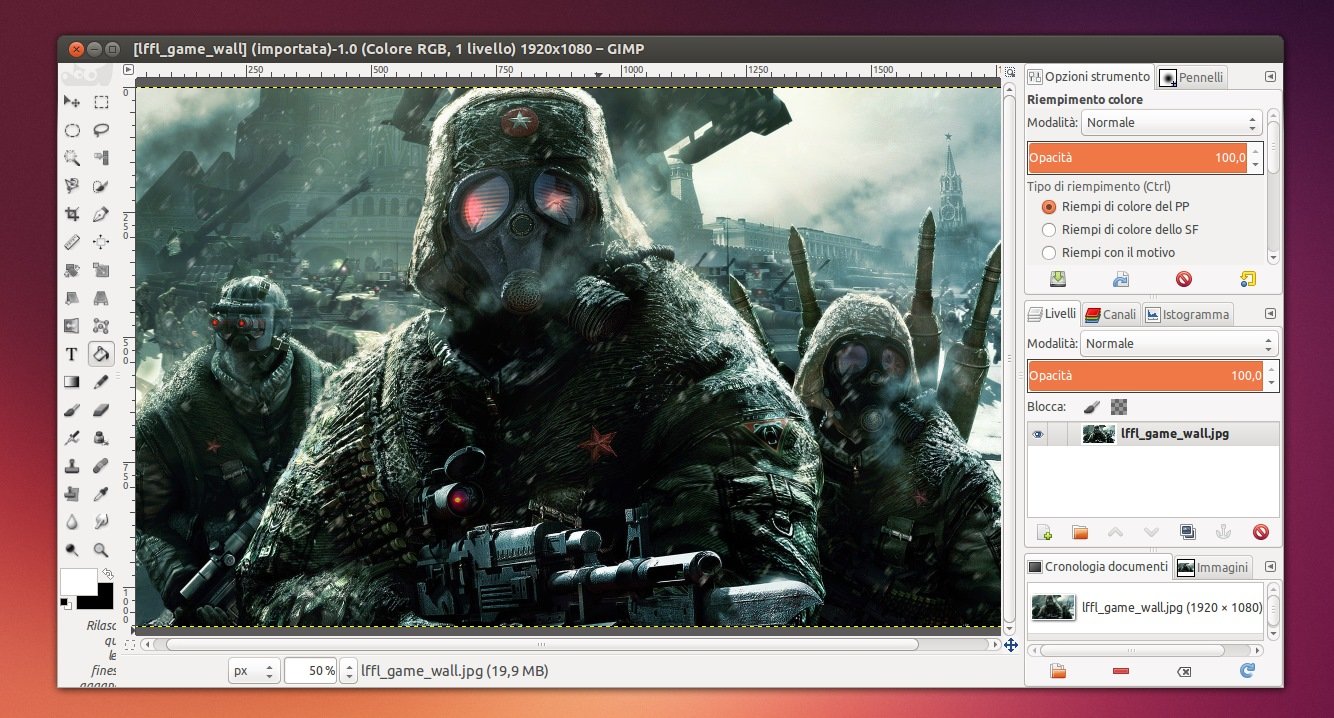Screen dimensions: 1334x718
Task: Create a new layer in Livelli panel
Action: coord(1045,532)
